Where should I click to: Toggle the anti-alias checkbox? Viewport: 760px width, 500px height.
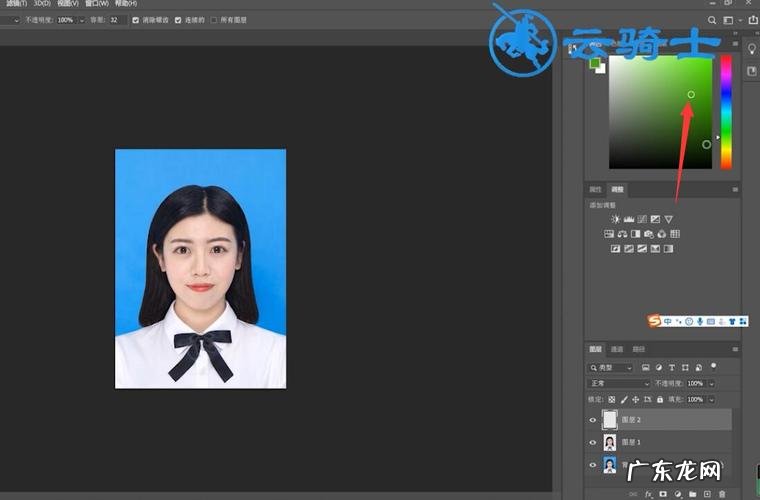pyautogui.click(x=135, y=20)
